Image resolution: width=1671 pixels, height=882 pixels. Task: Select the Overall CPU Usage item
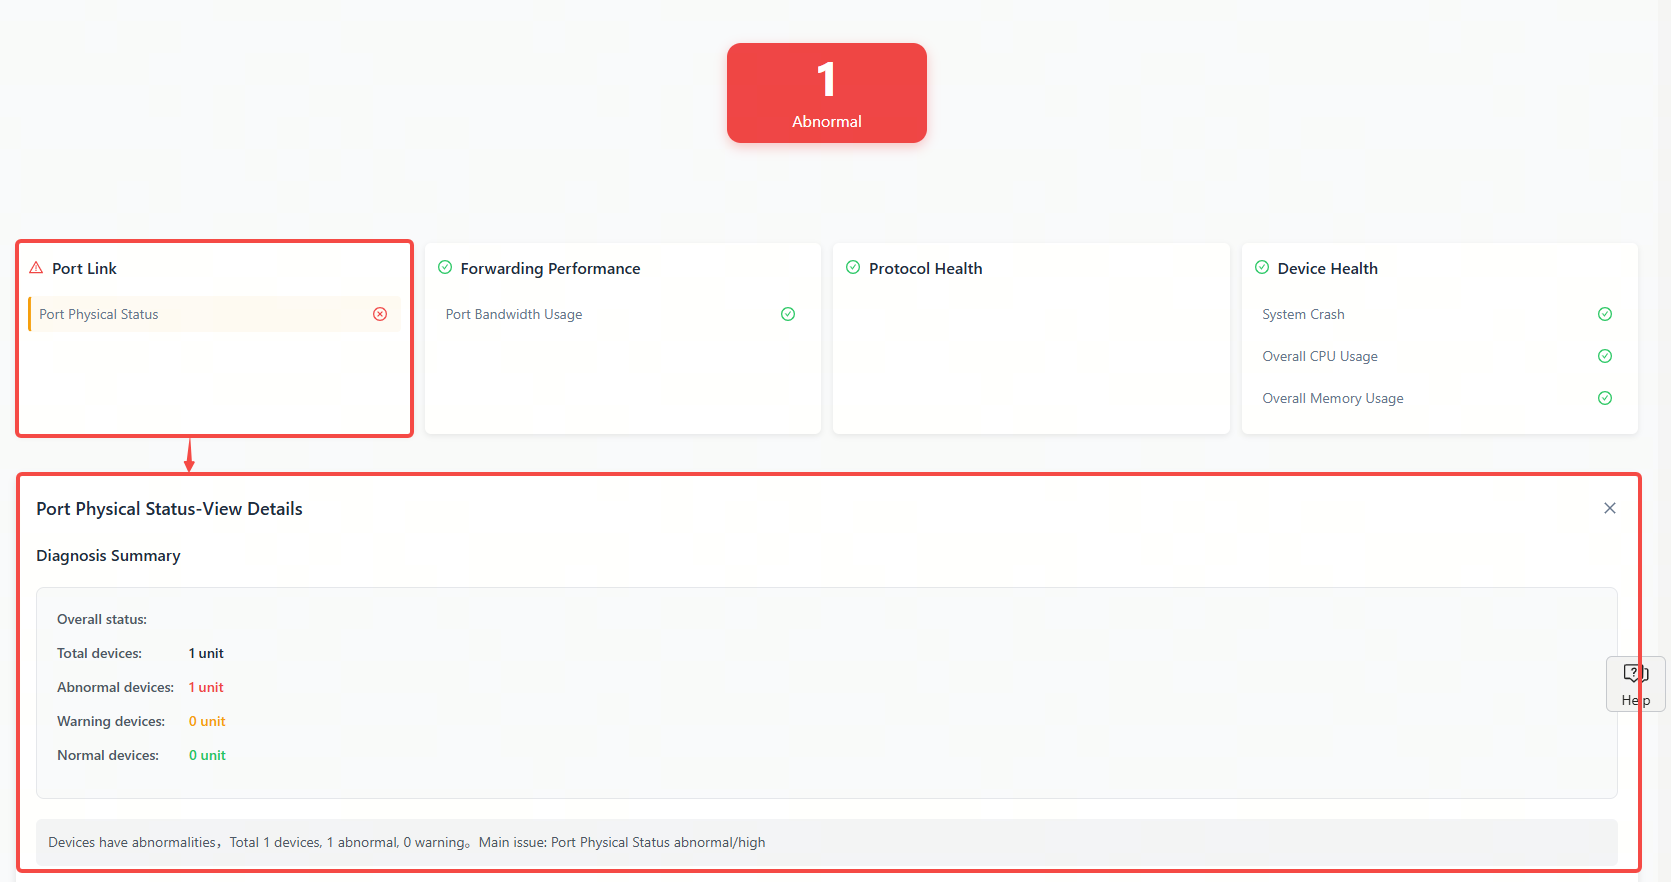tap(1320, 356)
